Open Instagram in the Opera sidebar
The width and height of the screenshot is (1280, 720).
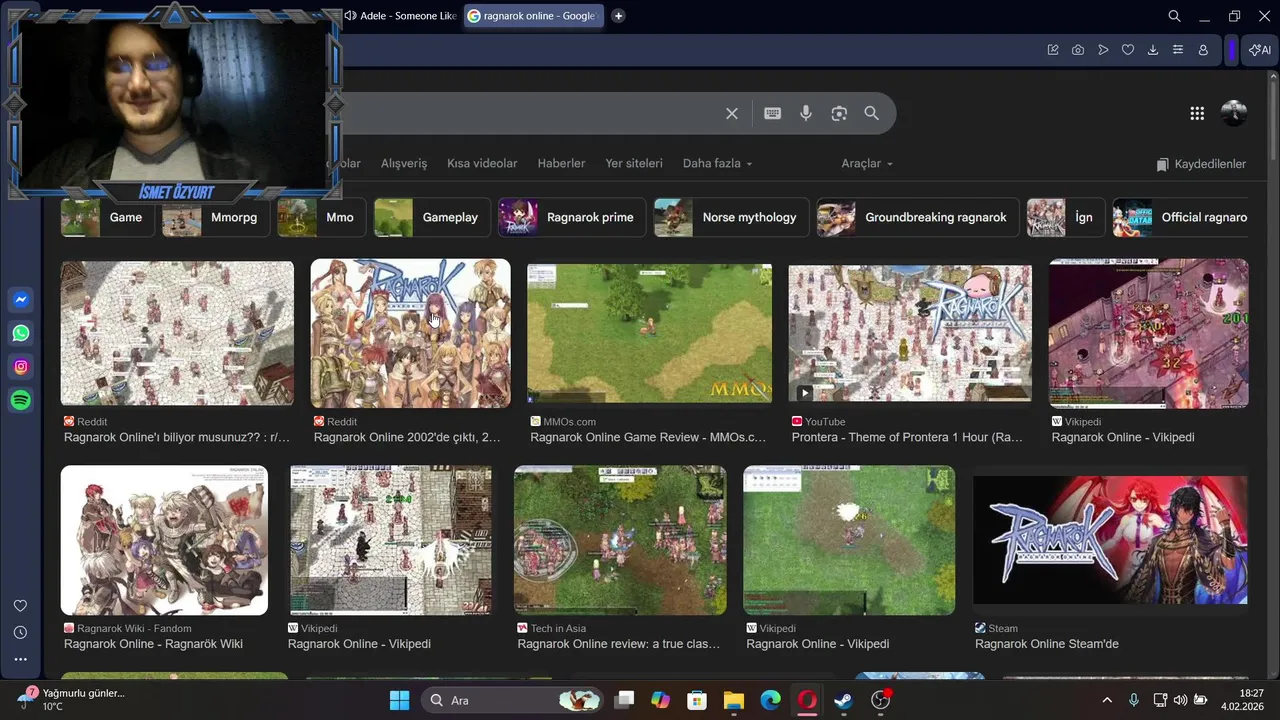pyautogui.click(x=21, y=367)
